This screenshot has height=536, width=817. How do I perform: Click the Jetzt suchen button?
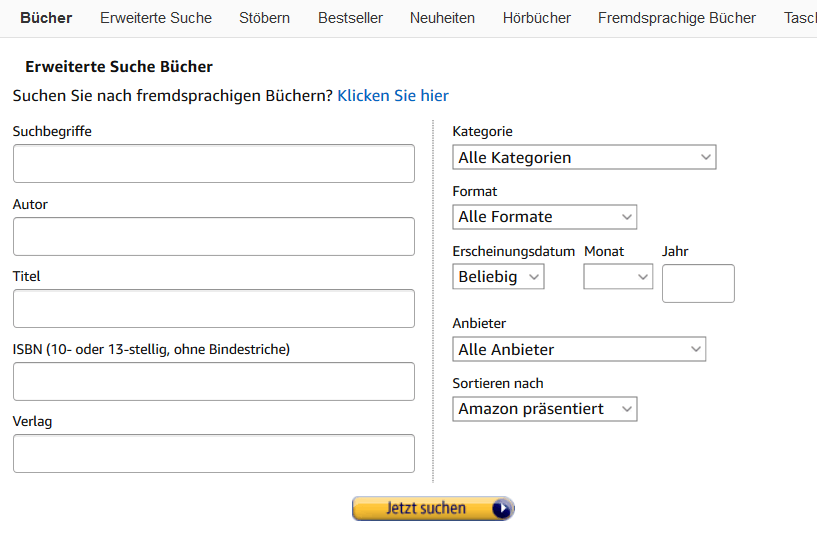tap(432, 508)
